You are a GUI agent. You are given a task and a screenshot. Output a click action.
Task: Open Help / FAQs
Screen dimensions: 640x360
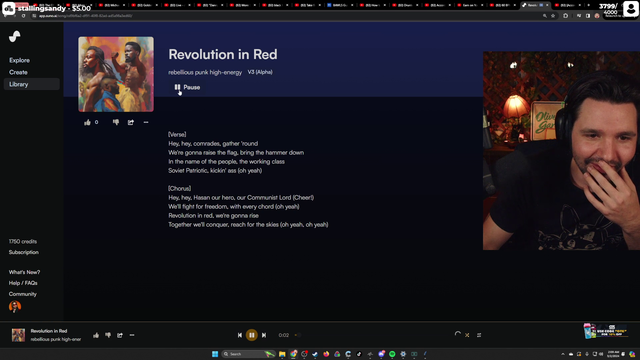[x=23, y=283]
